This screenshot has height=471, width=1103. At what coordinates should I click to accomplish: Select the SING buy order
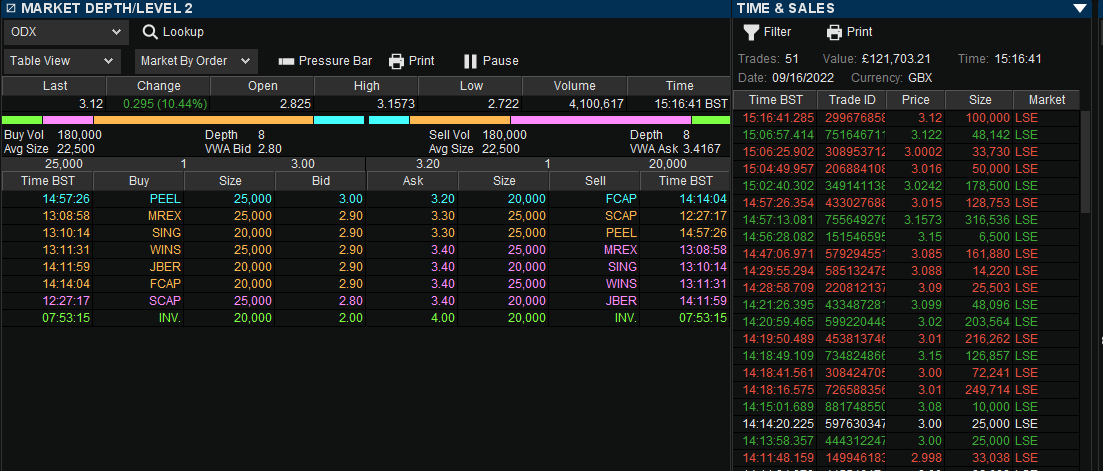184,233
